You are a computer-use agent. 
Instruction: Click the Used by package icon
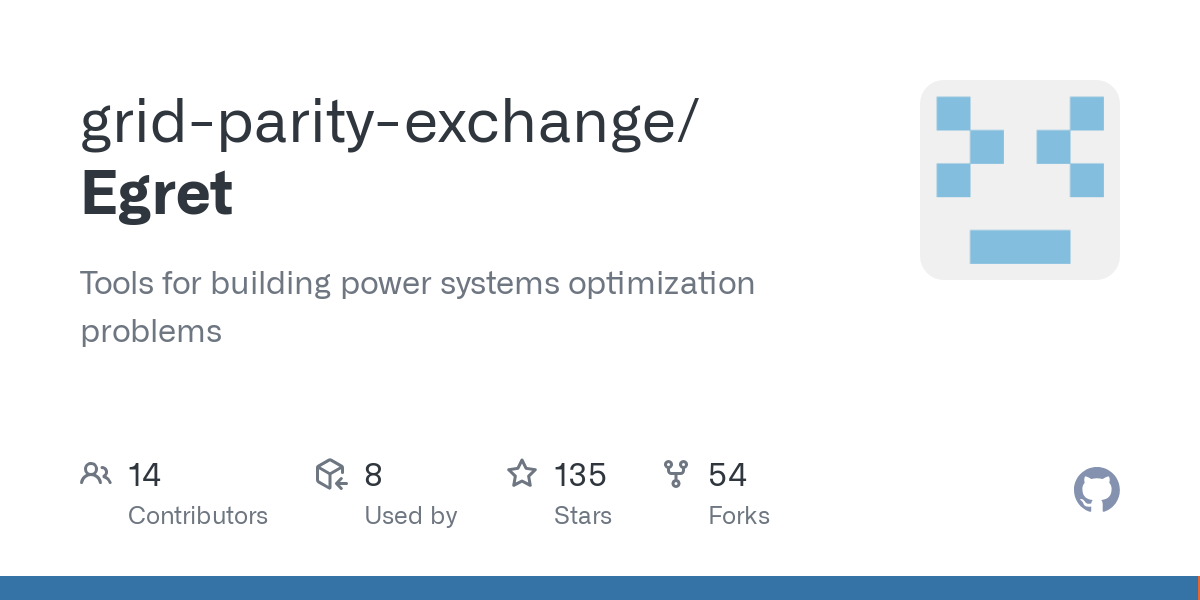[331, 474]
